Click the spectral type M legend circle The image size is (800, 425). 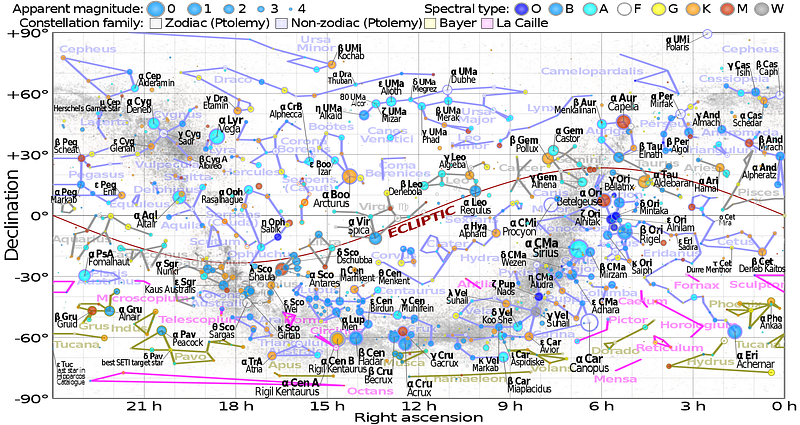(727, 9)
